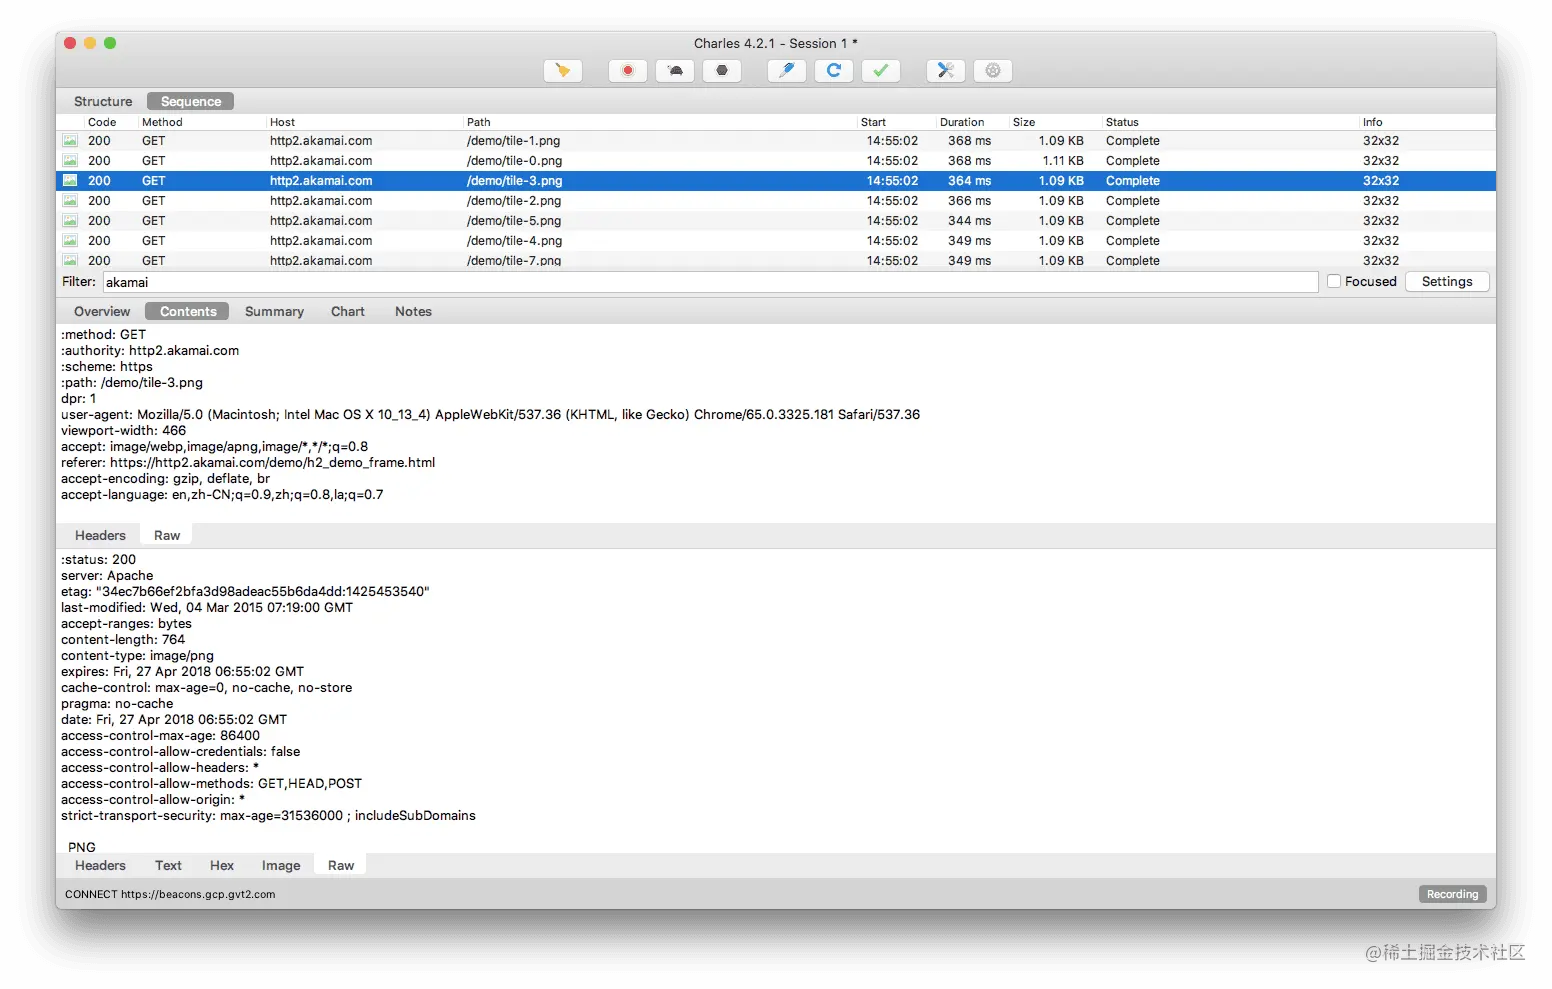Viewport: 1552px width, 989px height.
Task: Switch to the Structure view
Action: [x=103, y=102]
